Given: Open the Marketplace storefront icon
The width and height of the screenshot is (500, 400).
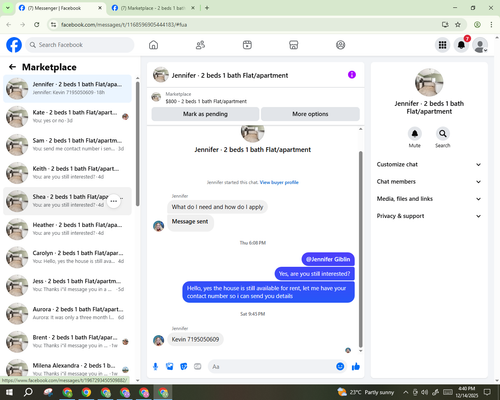Looking at the screenshot, I should click(x=294, y=45).
